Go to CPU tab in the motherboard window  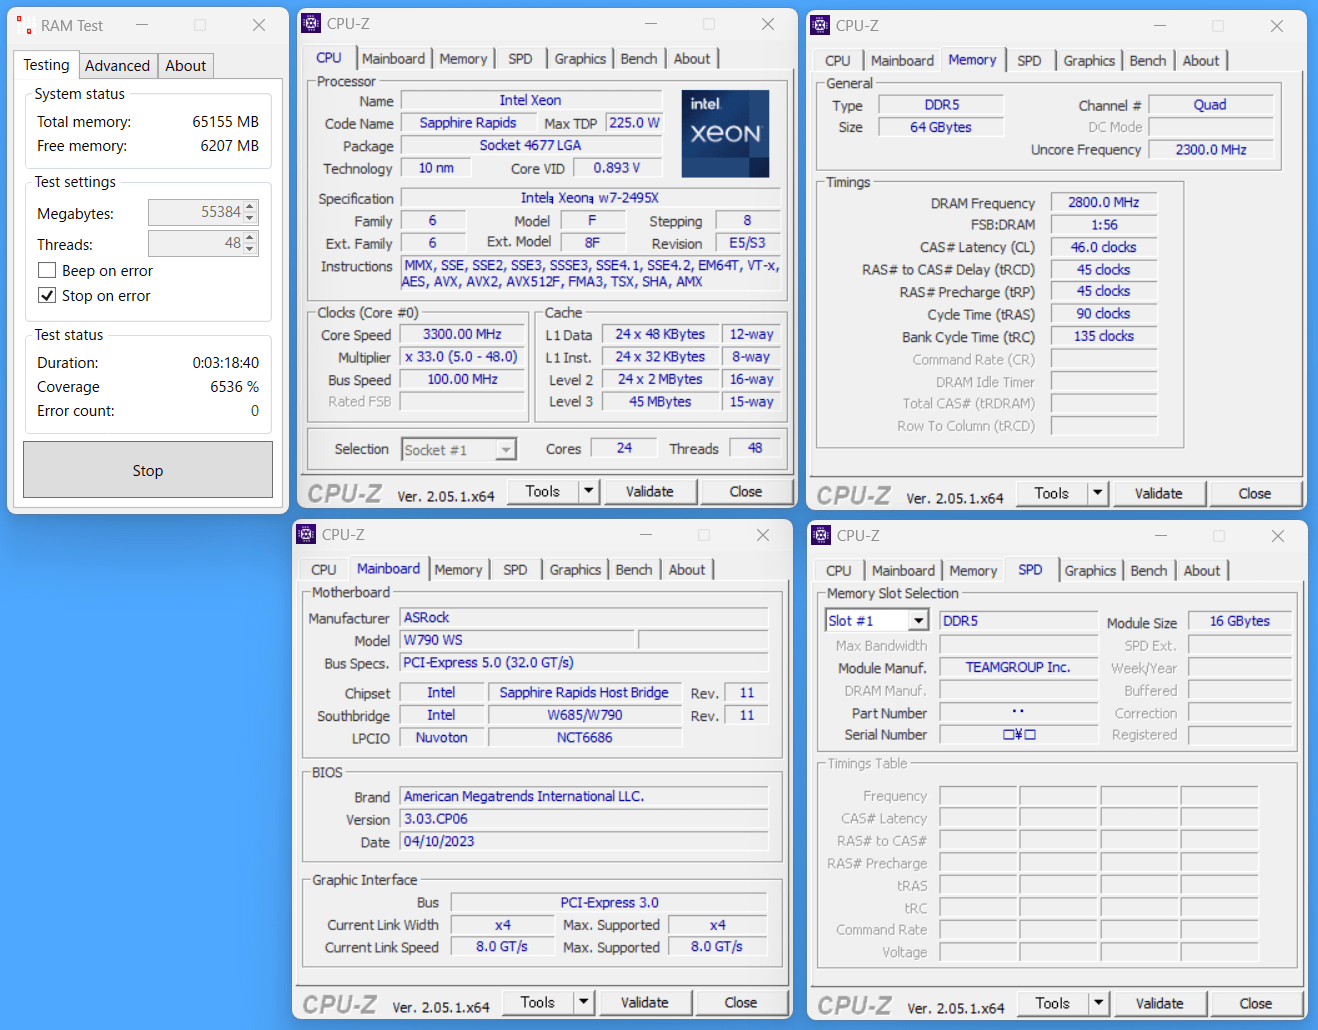pyautogui.click(x=324, y=570)
